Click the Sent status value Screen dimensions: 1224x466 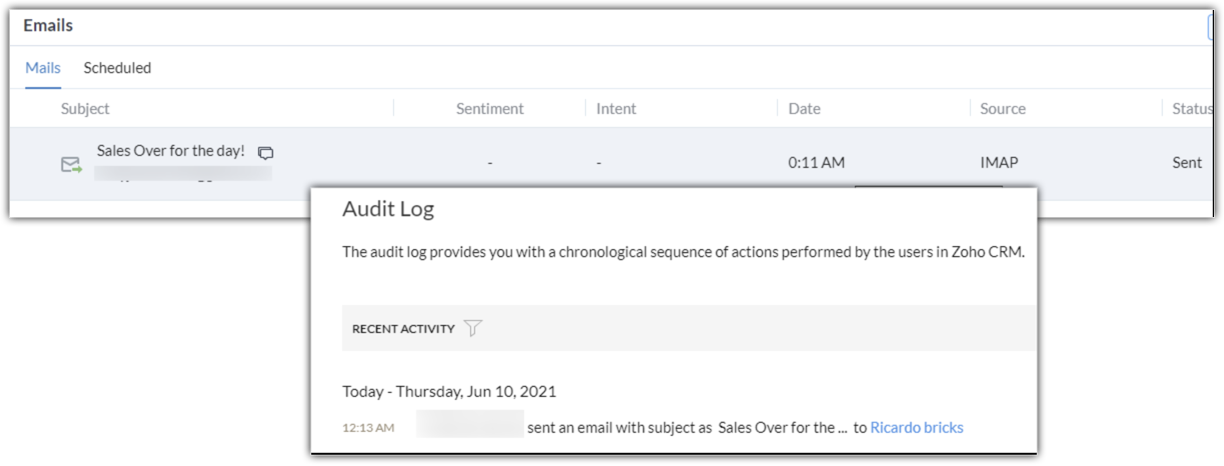tap(1187, 162)
